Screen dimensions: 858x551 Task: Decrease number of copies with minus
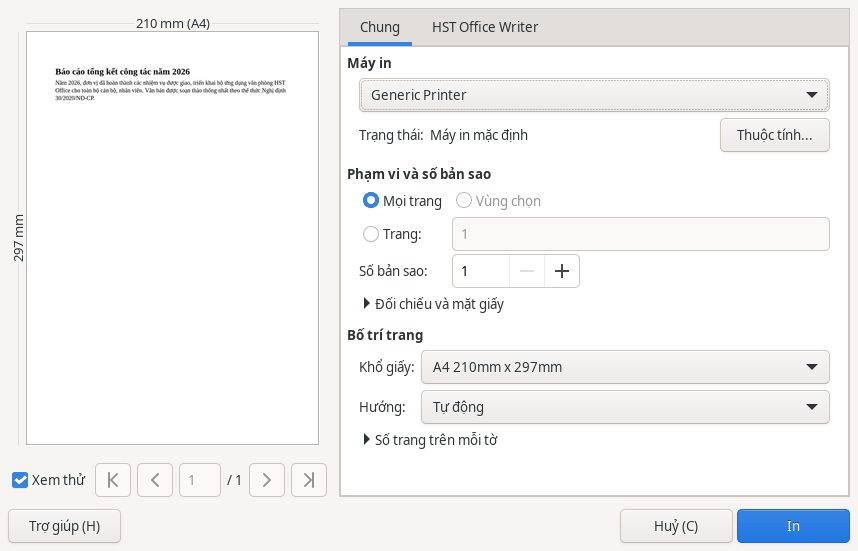[x=526, y=271]
